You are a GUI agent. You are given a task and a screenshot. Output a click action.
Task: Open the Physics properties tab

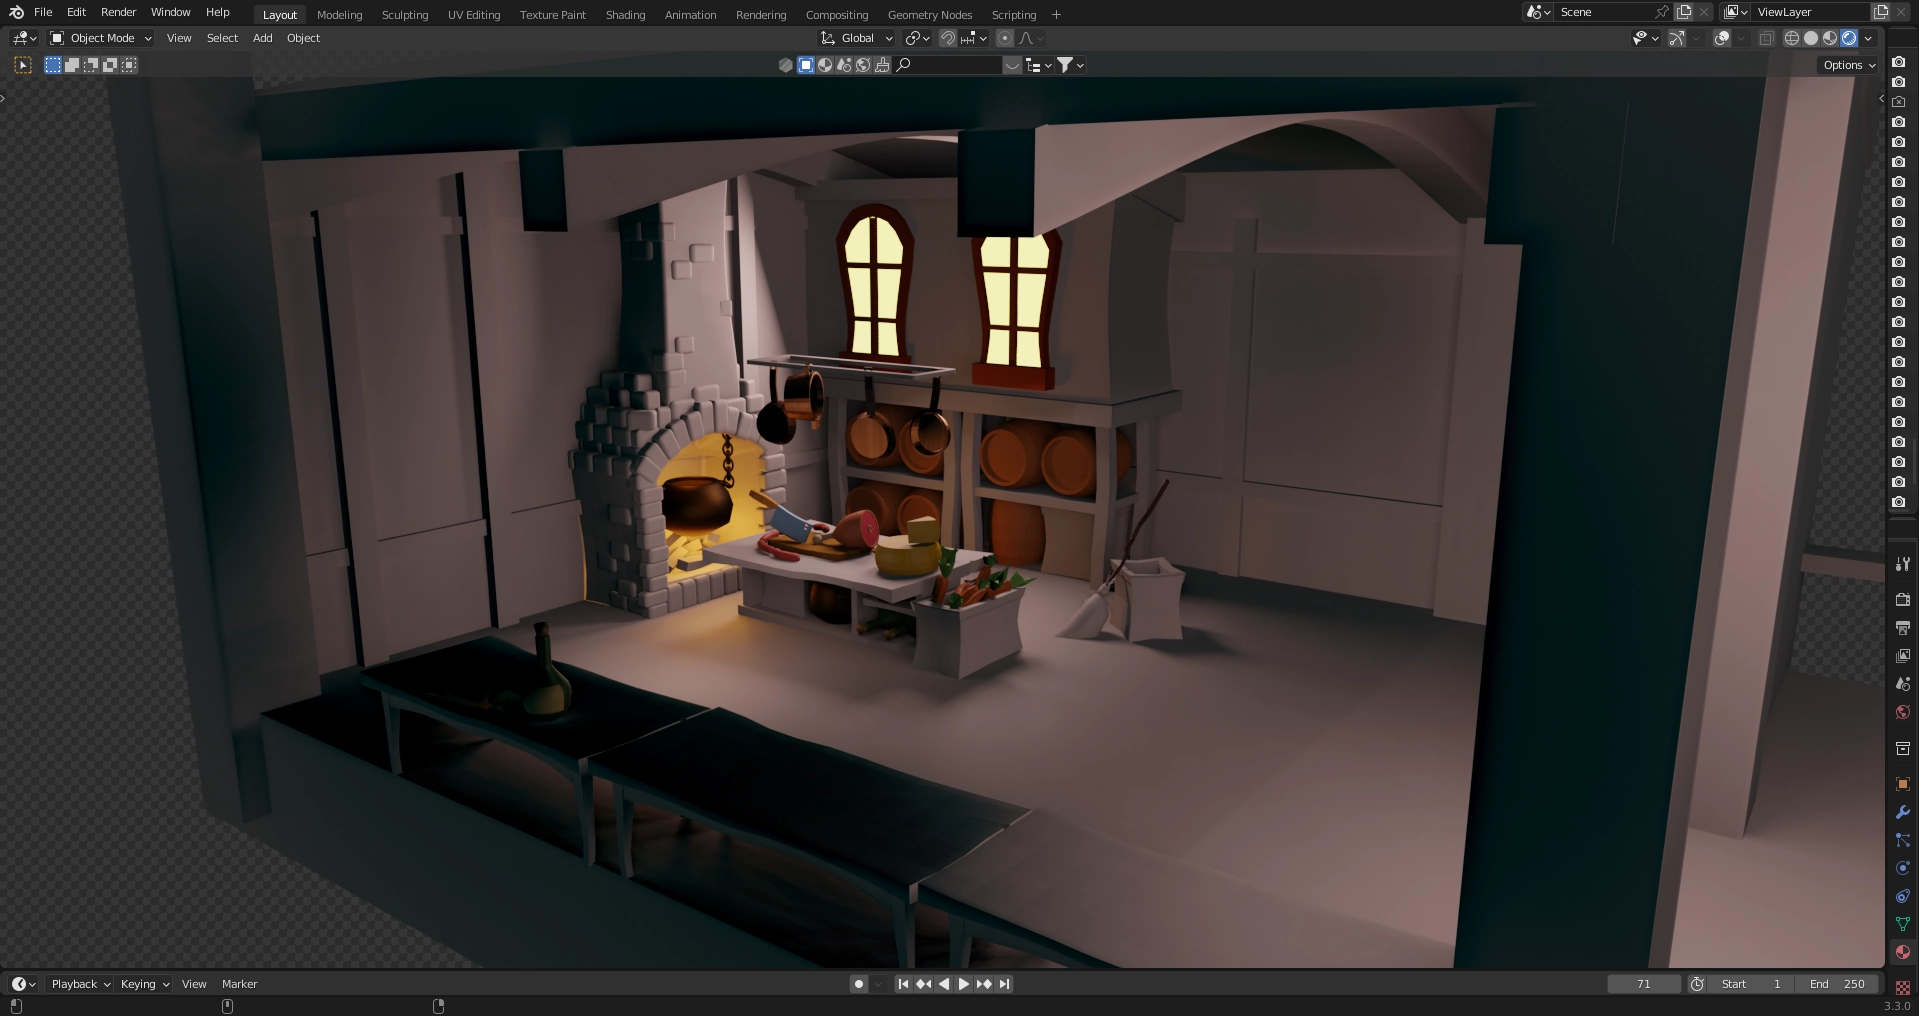point(1902,868)
